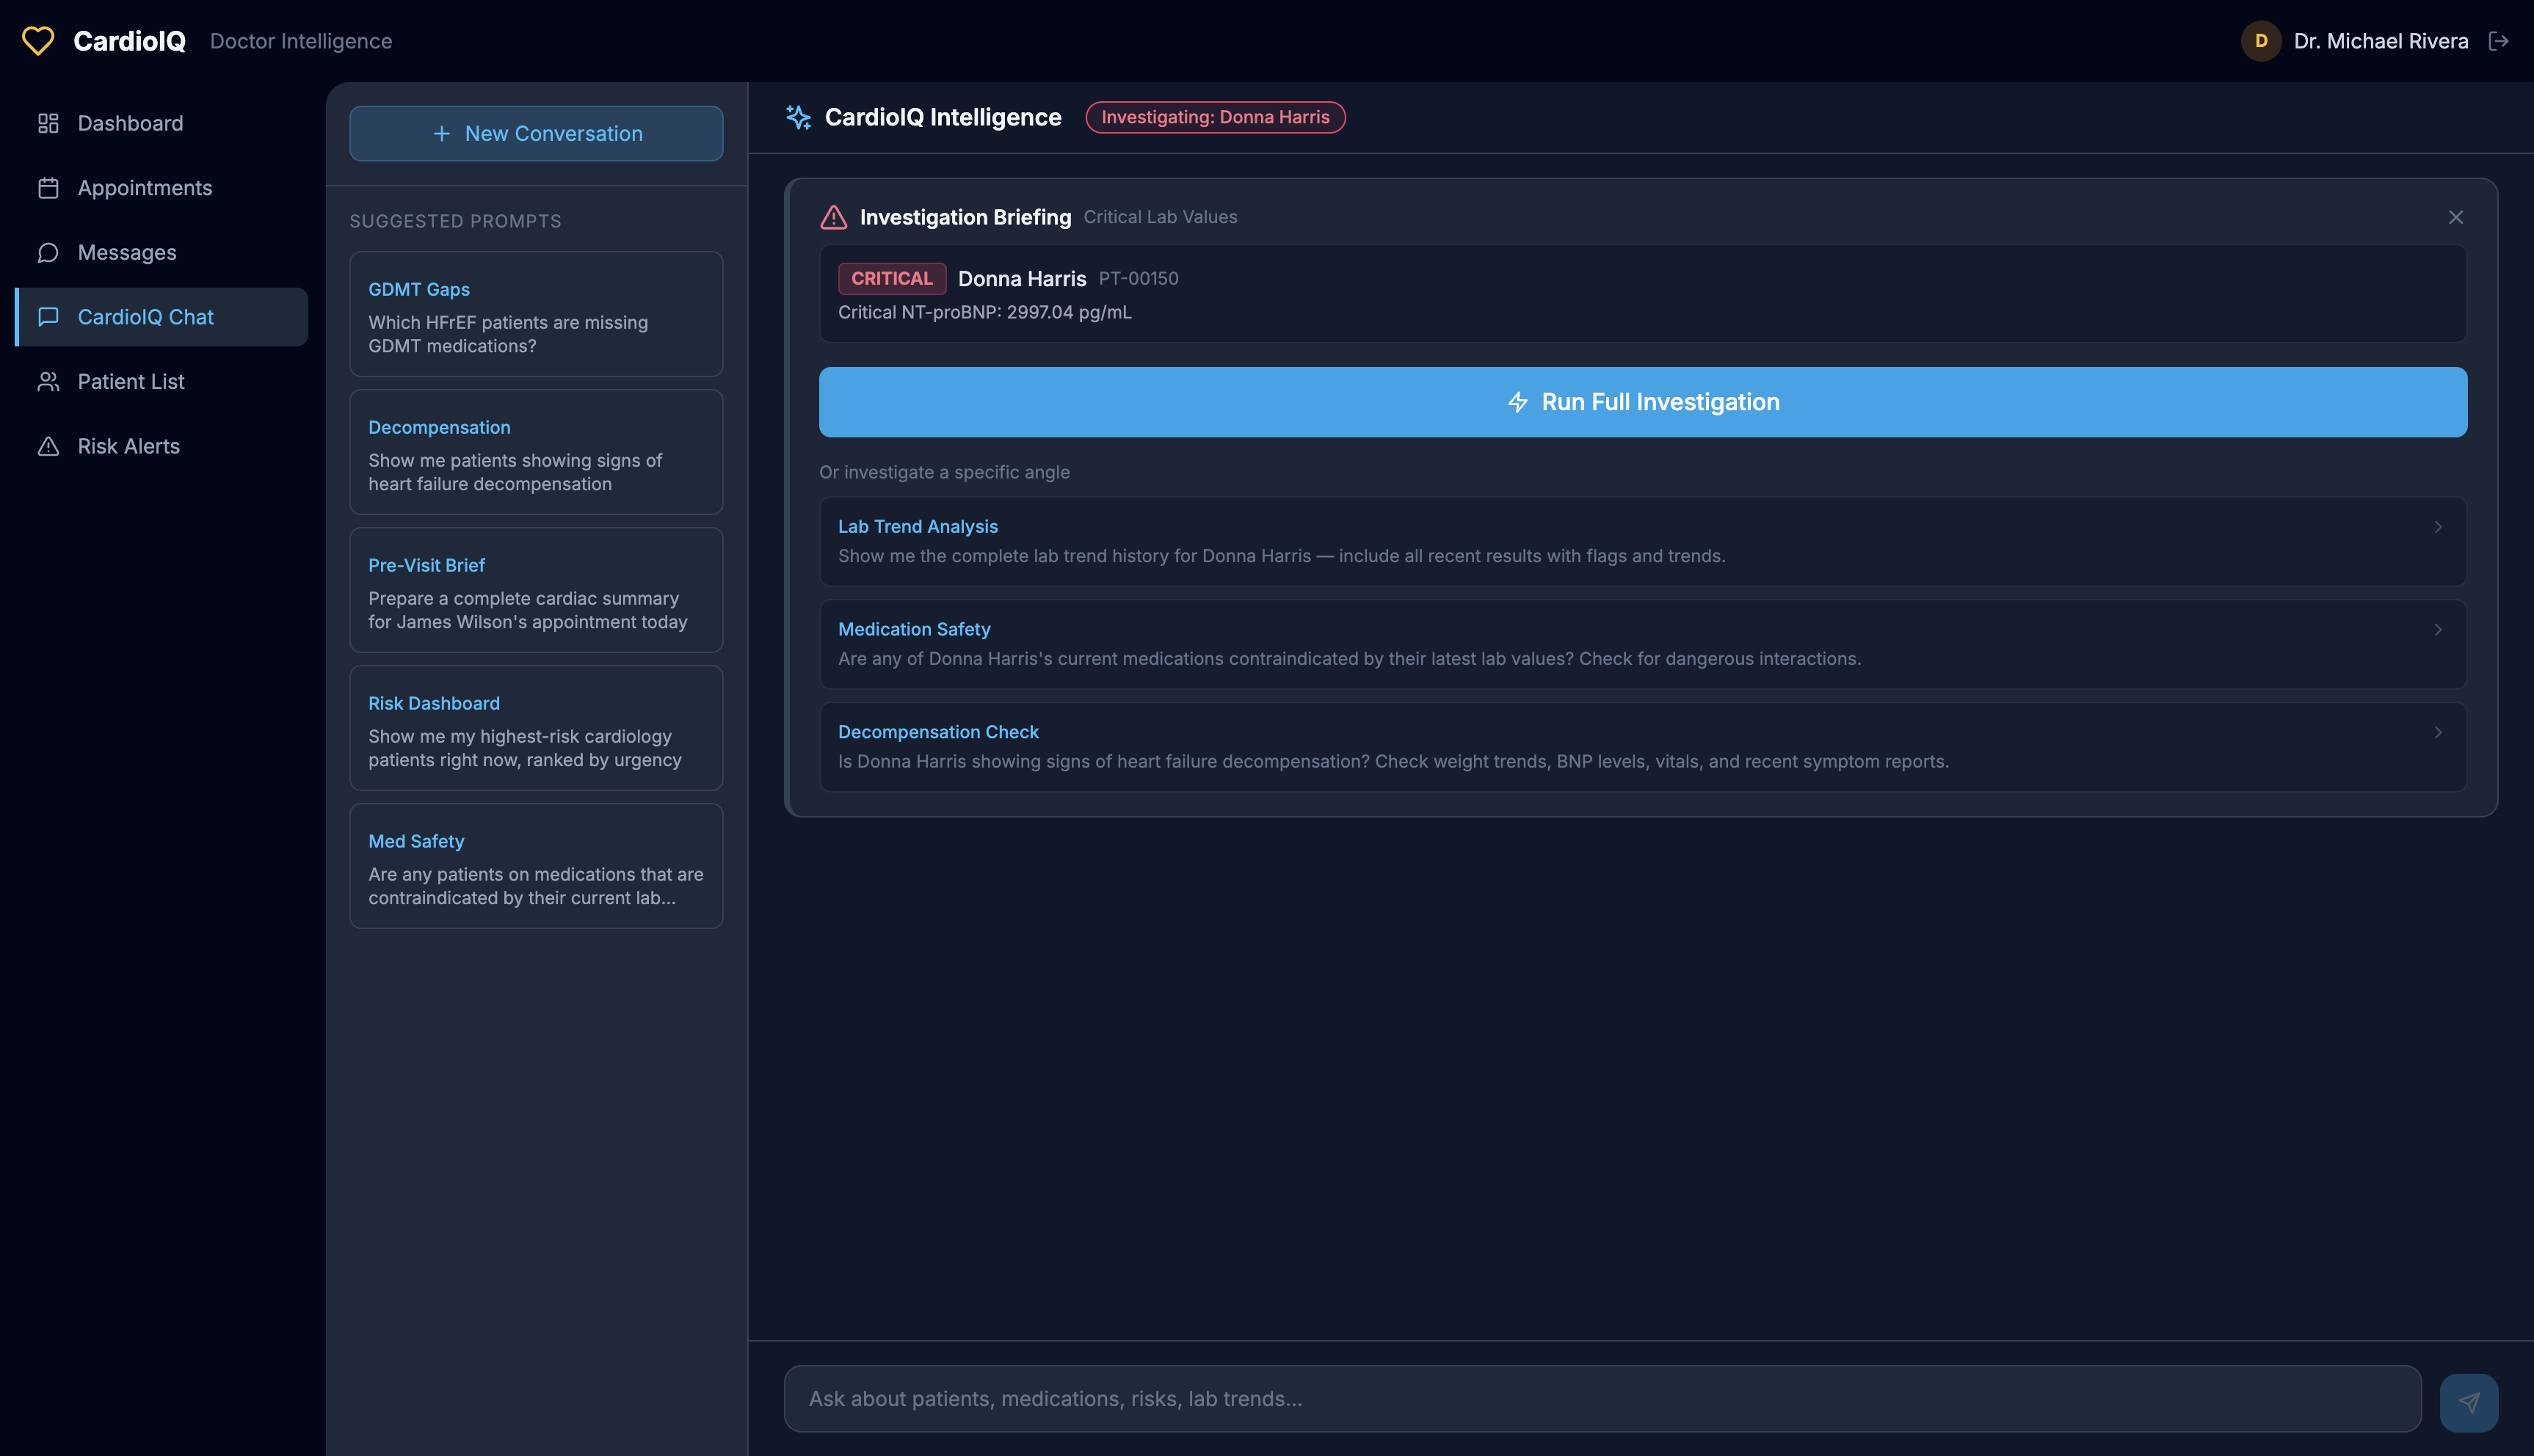Focus the Ask about patients input field

tap(1602, 1398)
